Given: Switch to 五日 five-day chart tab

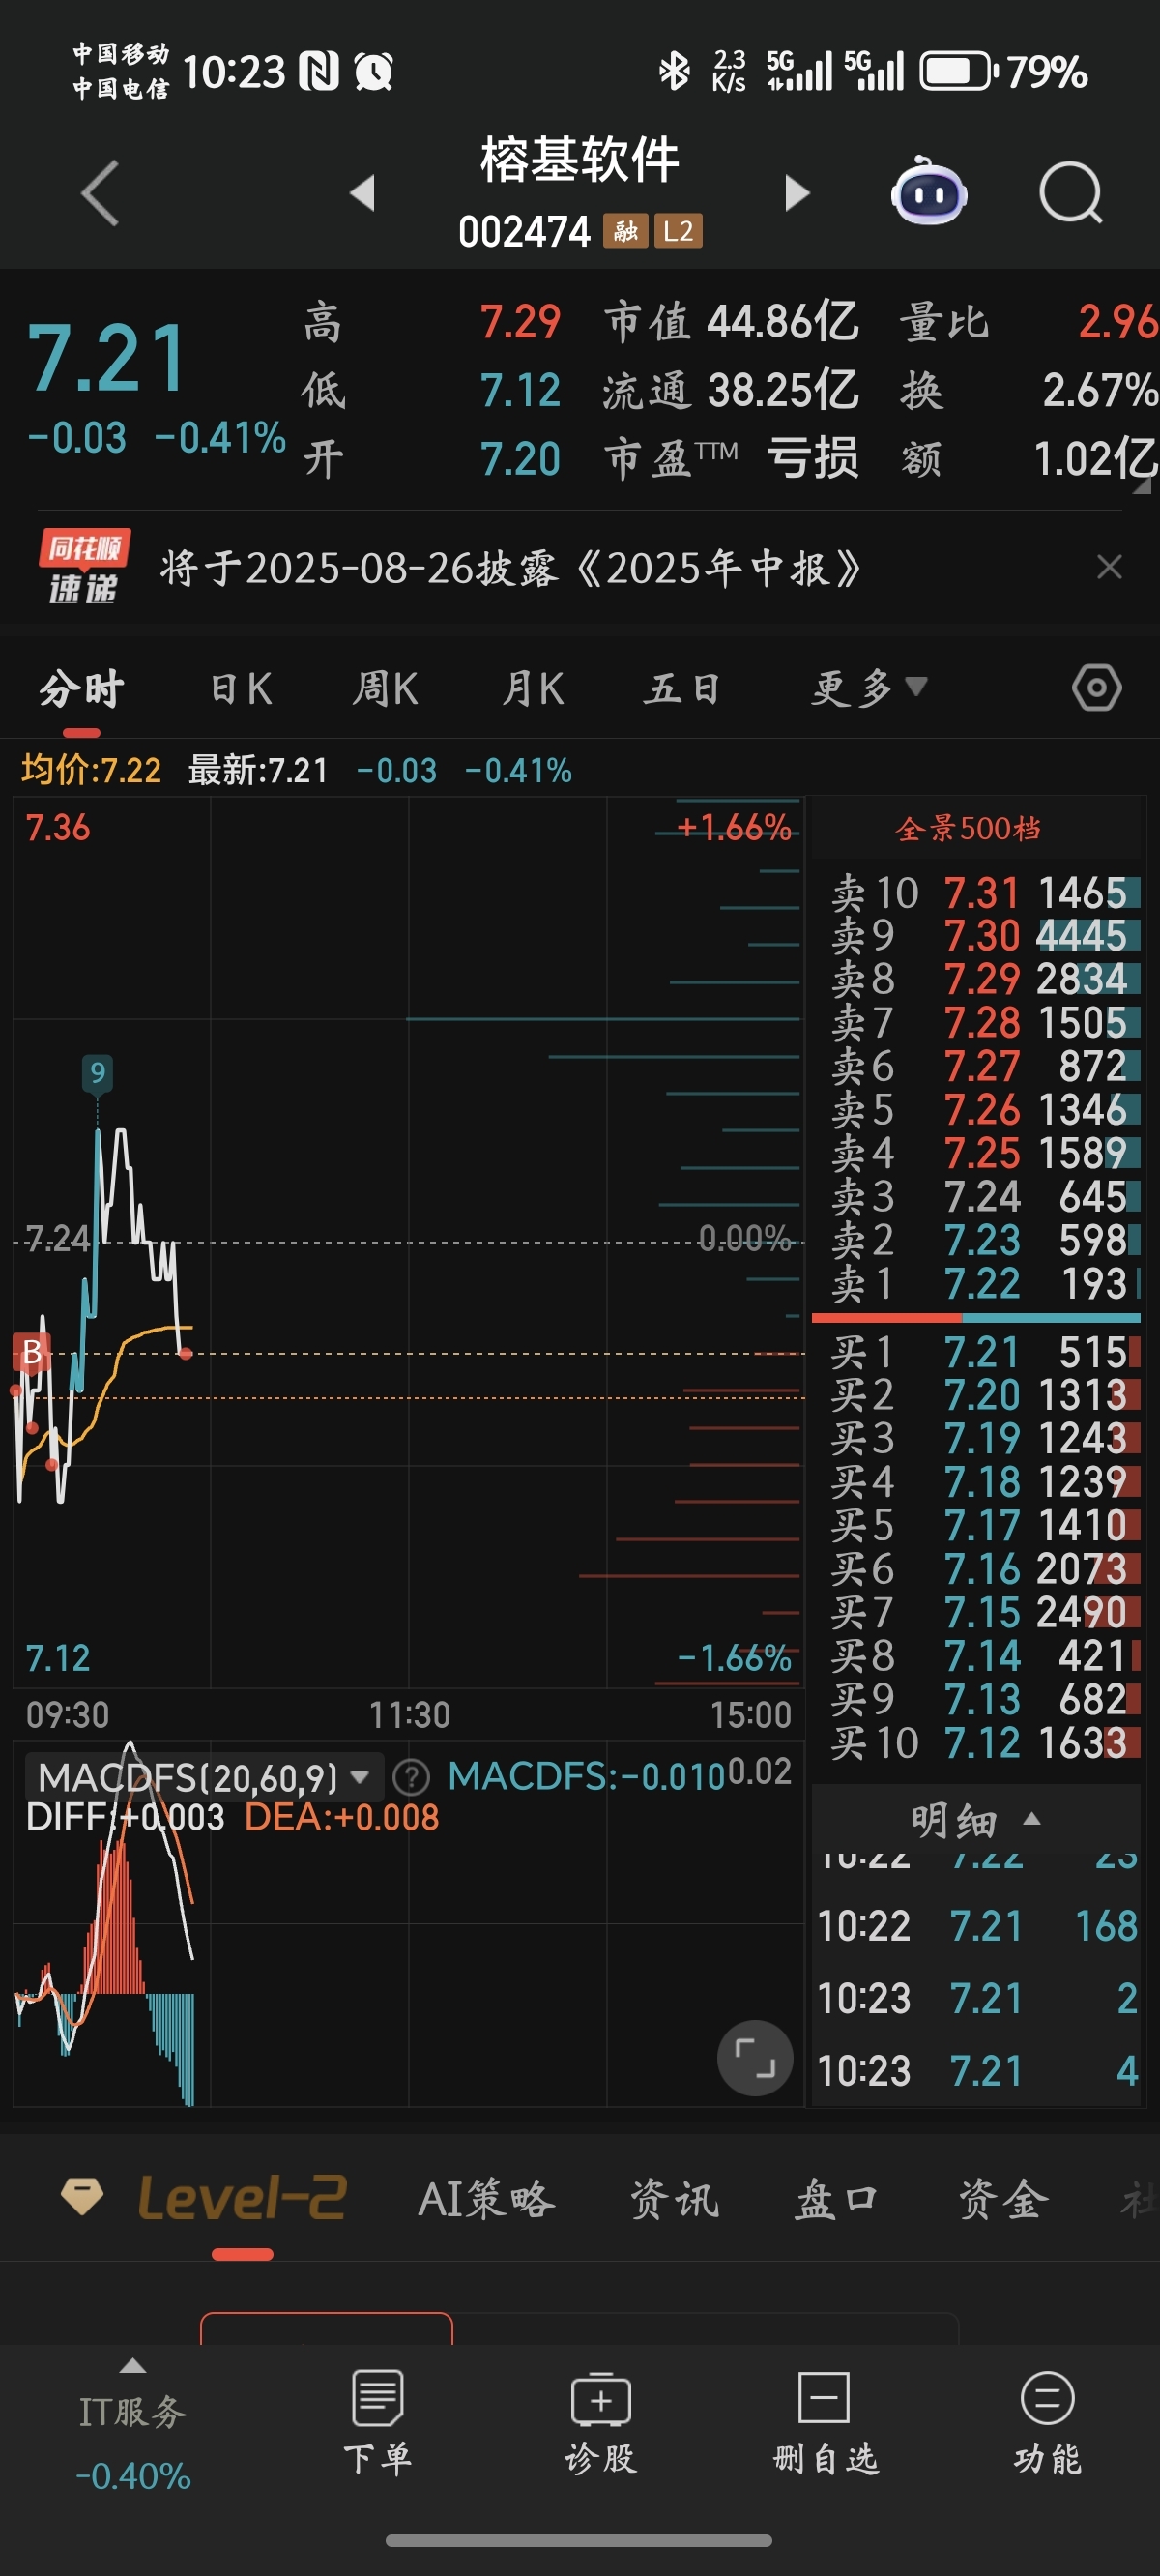Looking at the screenshot, I should click(682, 689).
